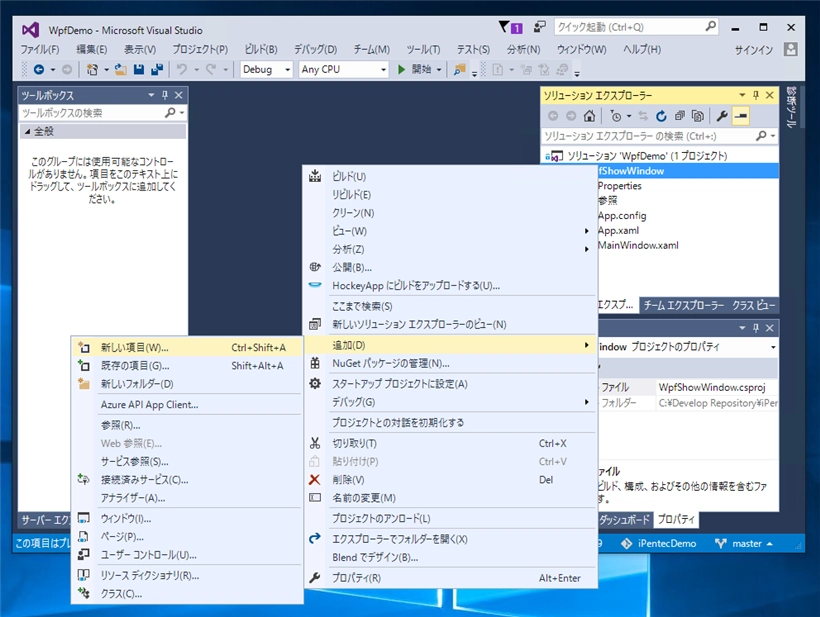
Task: Click the feedback icon beside Quick Launch
Action: (x=540, y=27)
